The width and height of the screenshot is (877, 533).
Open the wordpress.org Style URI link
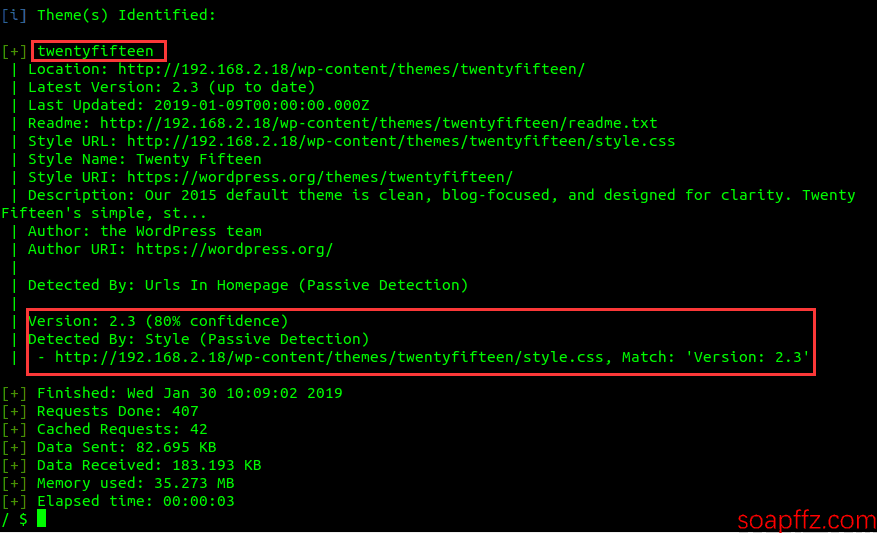pos(320,177)
